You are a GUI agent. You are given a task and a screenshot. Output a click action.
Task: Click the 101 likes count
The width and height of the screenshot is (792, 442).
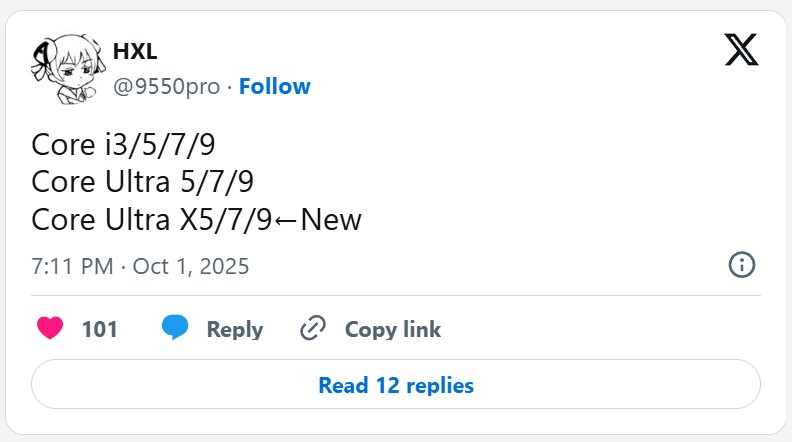(100, 329)
